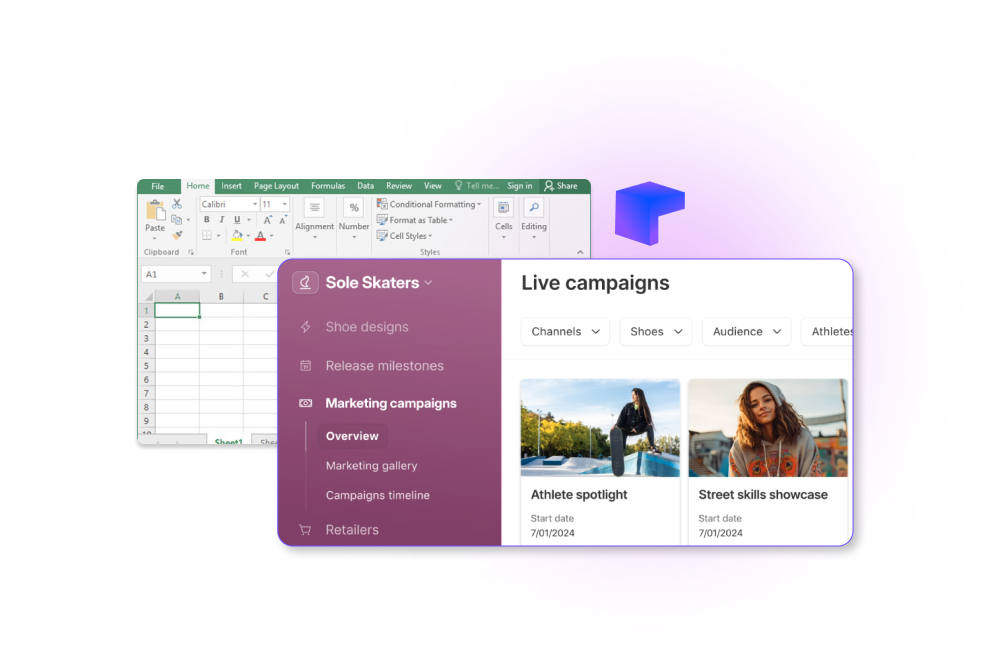Open the File tab in Excel

coord(158,186)
